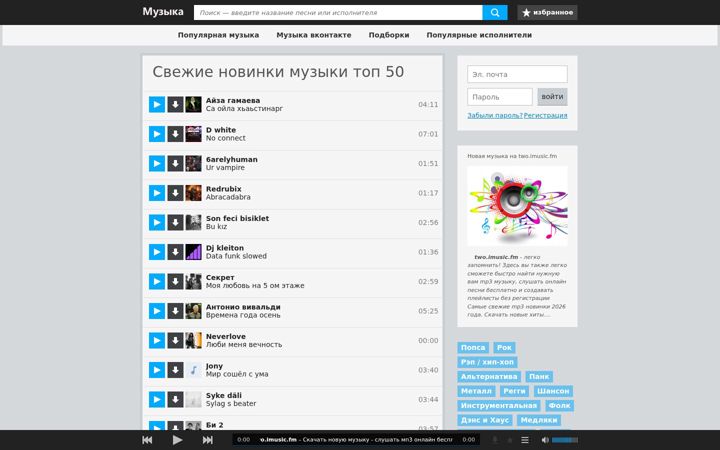The width and height of the screenshot is (720, 450).
Task: Open Забыли пароль? link
Action: coord(495,115)
